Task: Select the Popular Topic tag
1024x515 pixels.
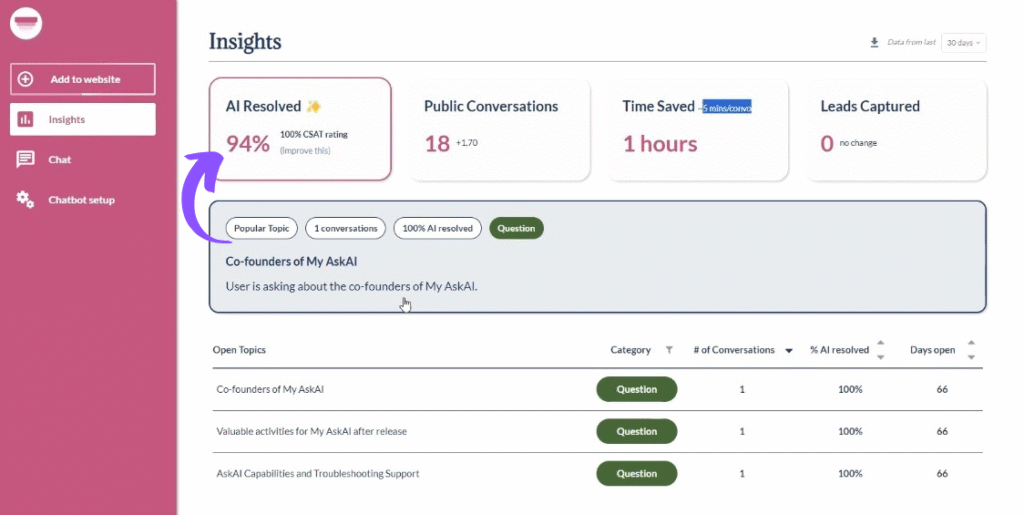Action: coord(261,228)
